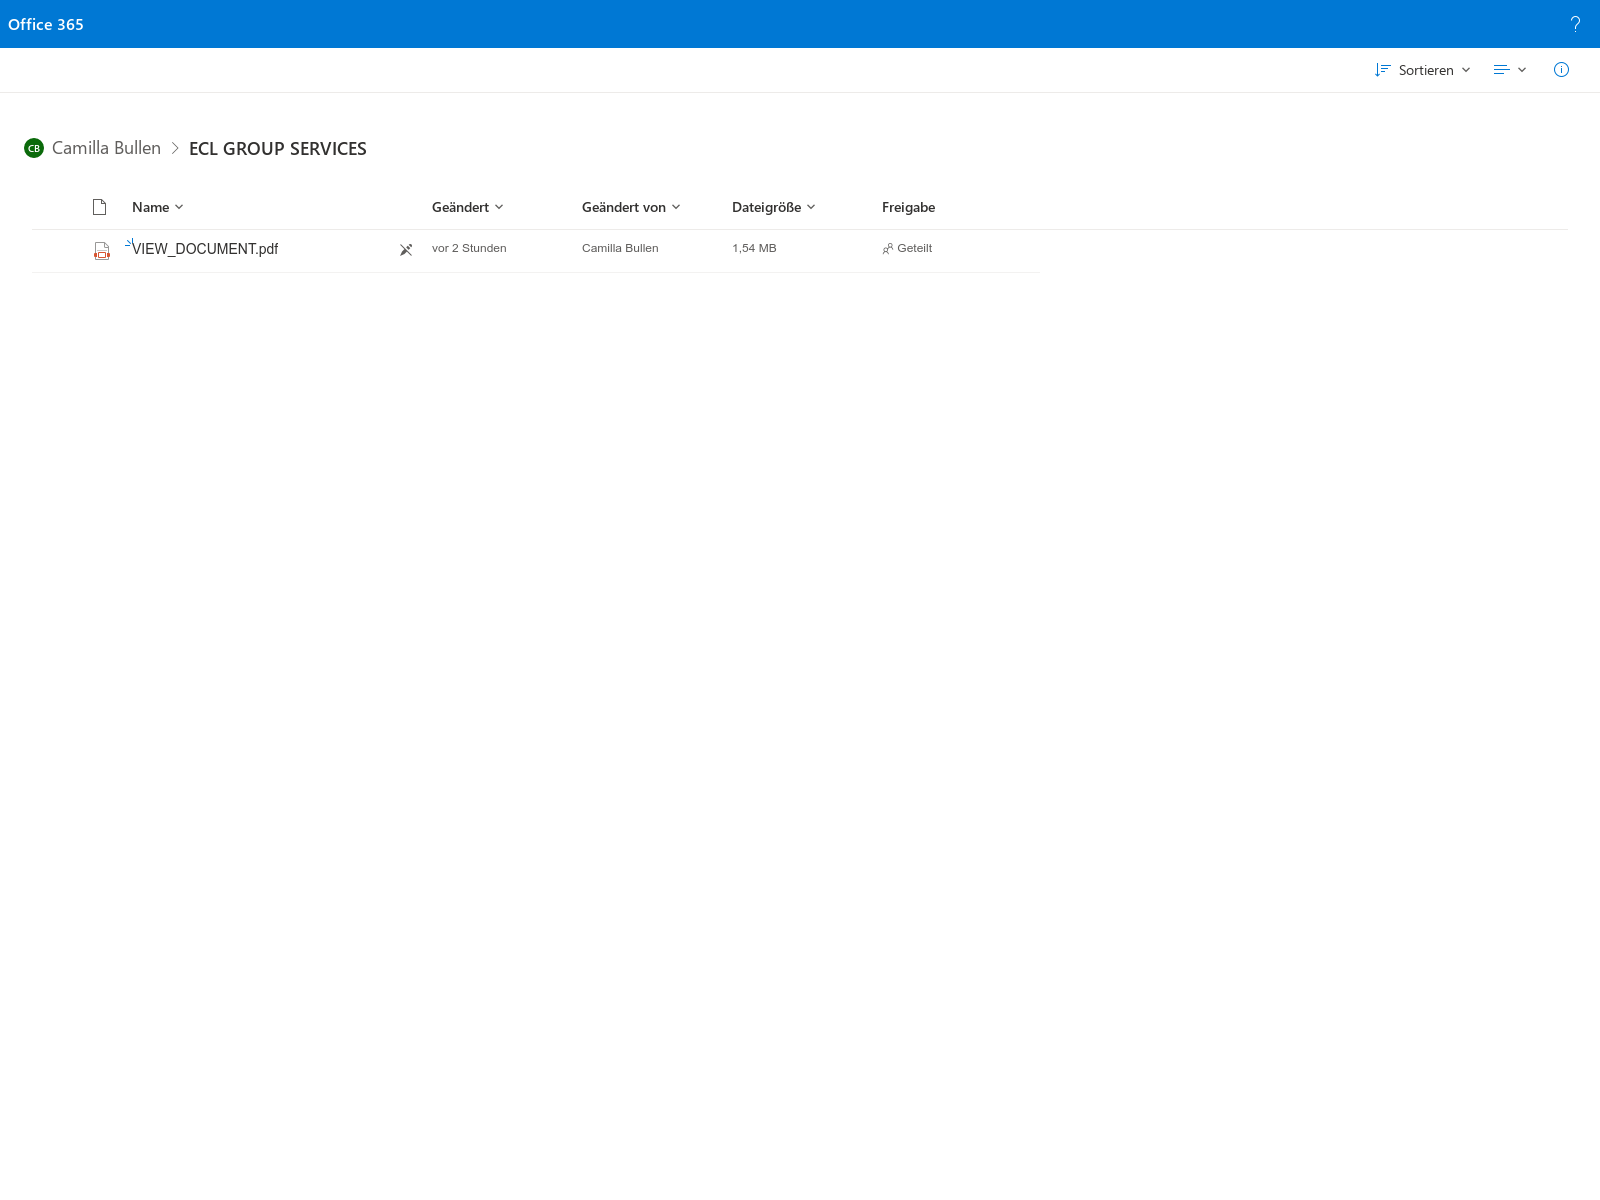
Task: Go to Camilla Bullen breadcrumb
Action: (x=106, y=148)
